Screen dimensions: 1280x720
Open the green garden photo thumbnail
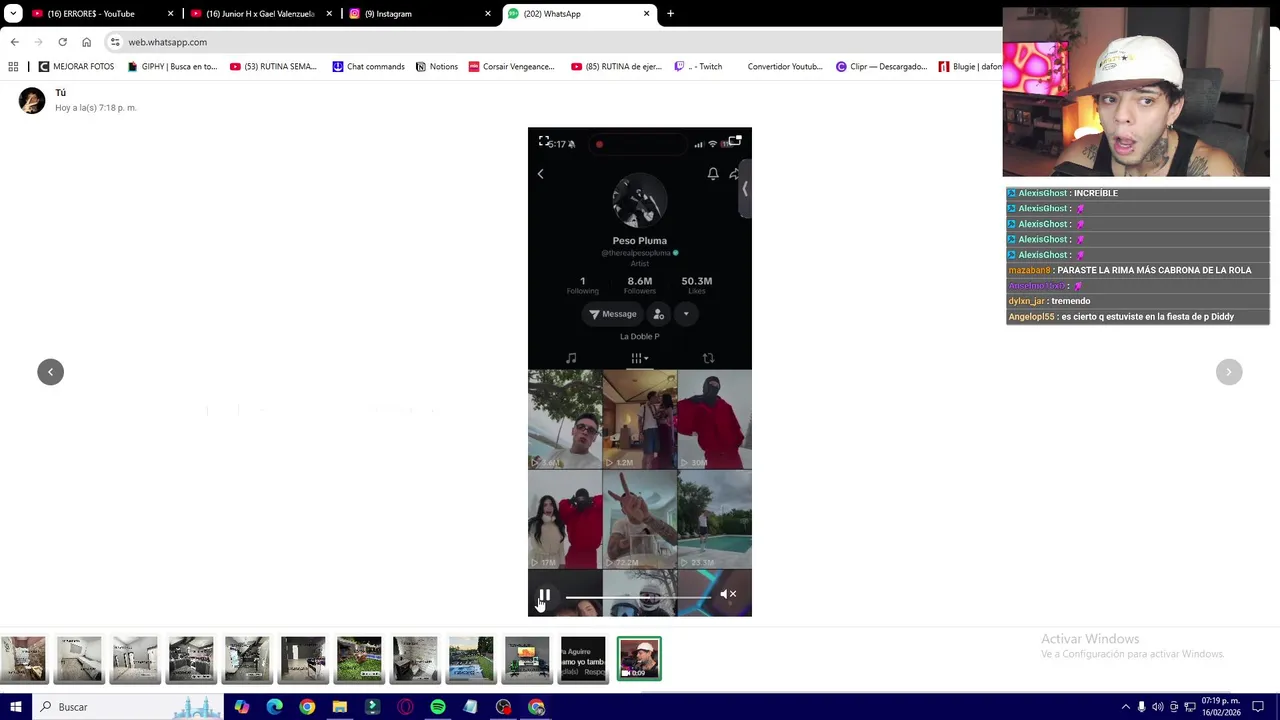coord(359,659)
